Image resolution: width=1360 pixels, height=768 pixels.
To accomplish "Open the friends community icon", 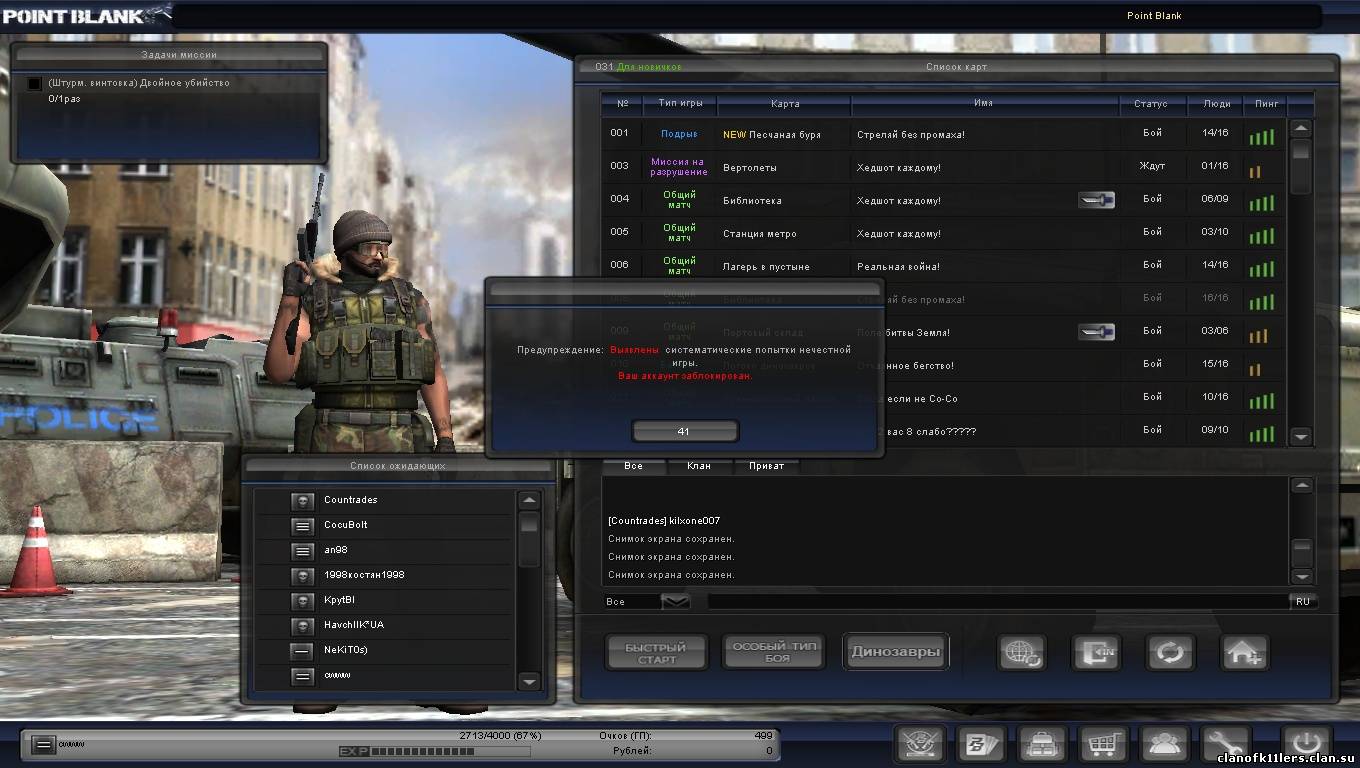I will click(x=1163, y=744).
